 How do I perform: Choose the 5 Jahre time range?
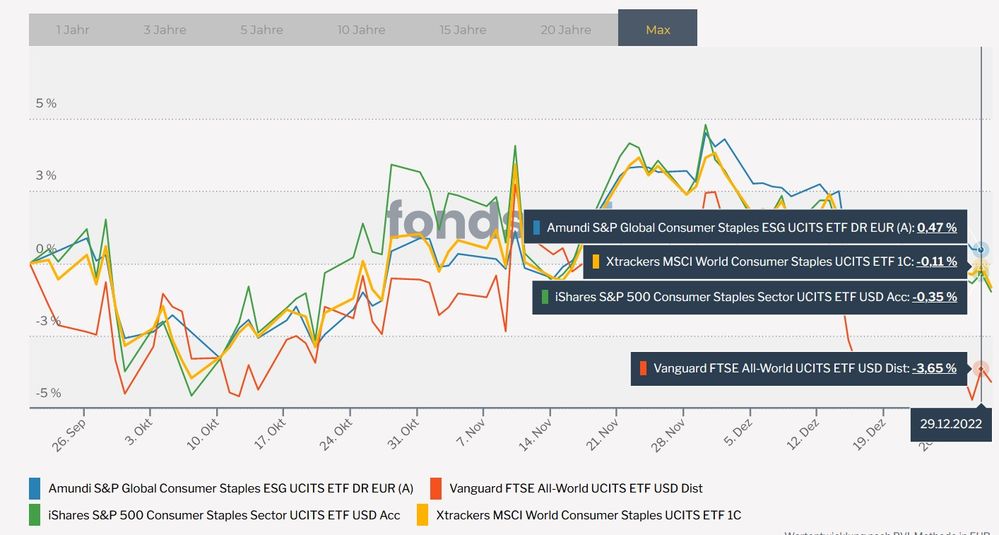coord(261,30)
